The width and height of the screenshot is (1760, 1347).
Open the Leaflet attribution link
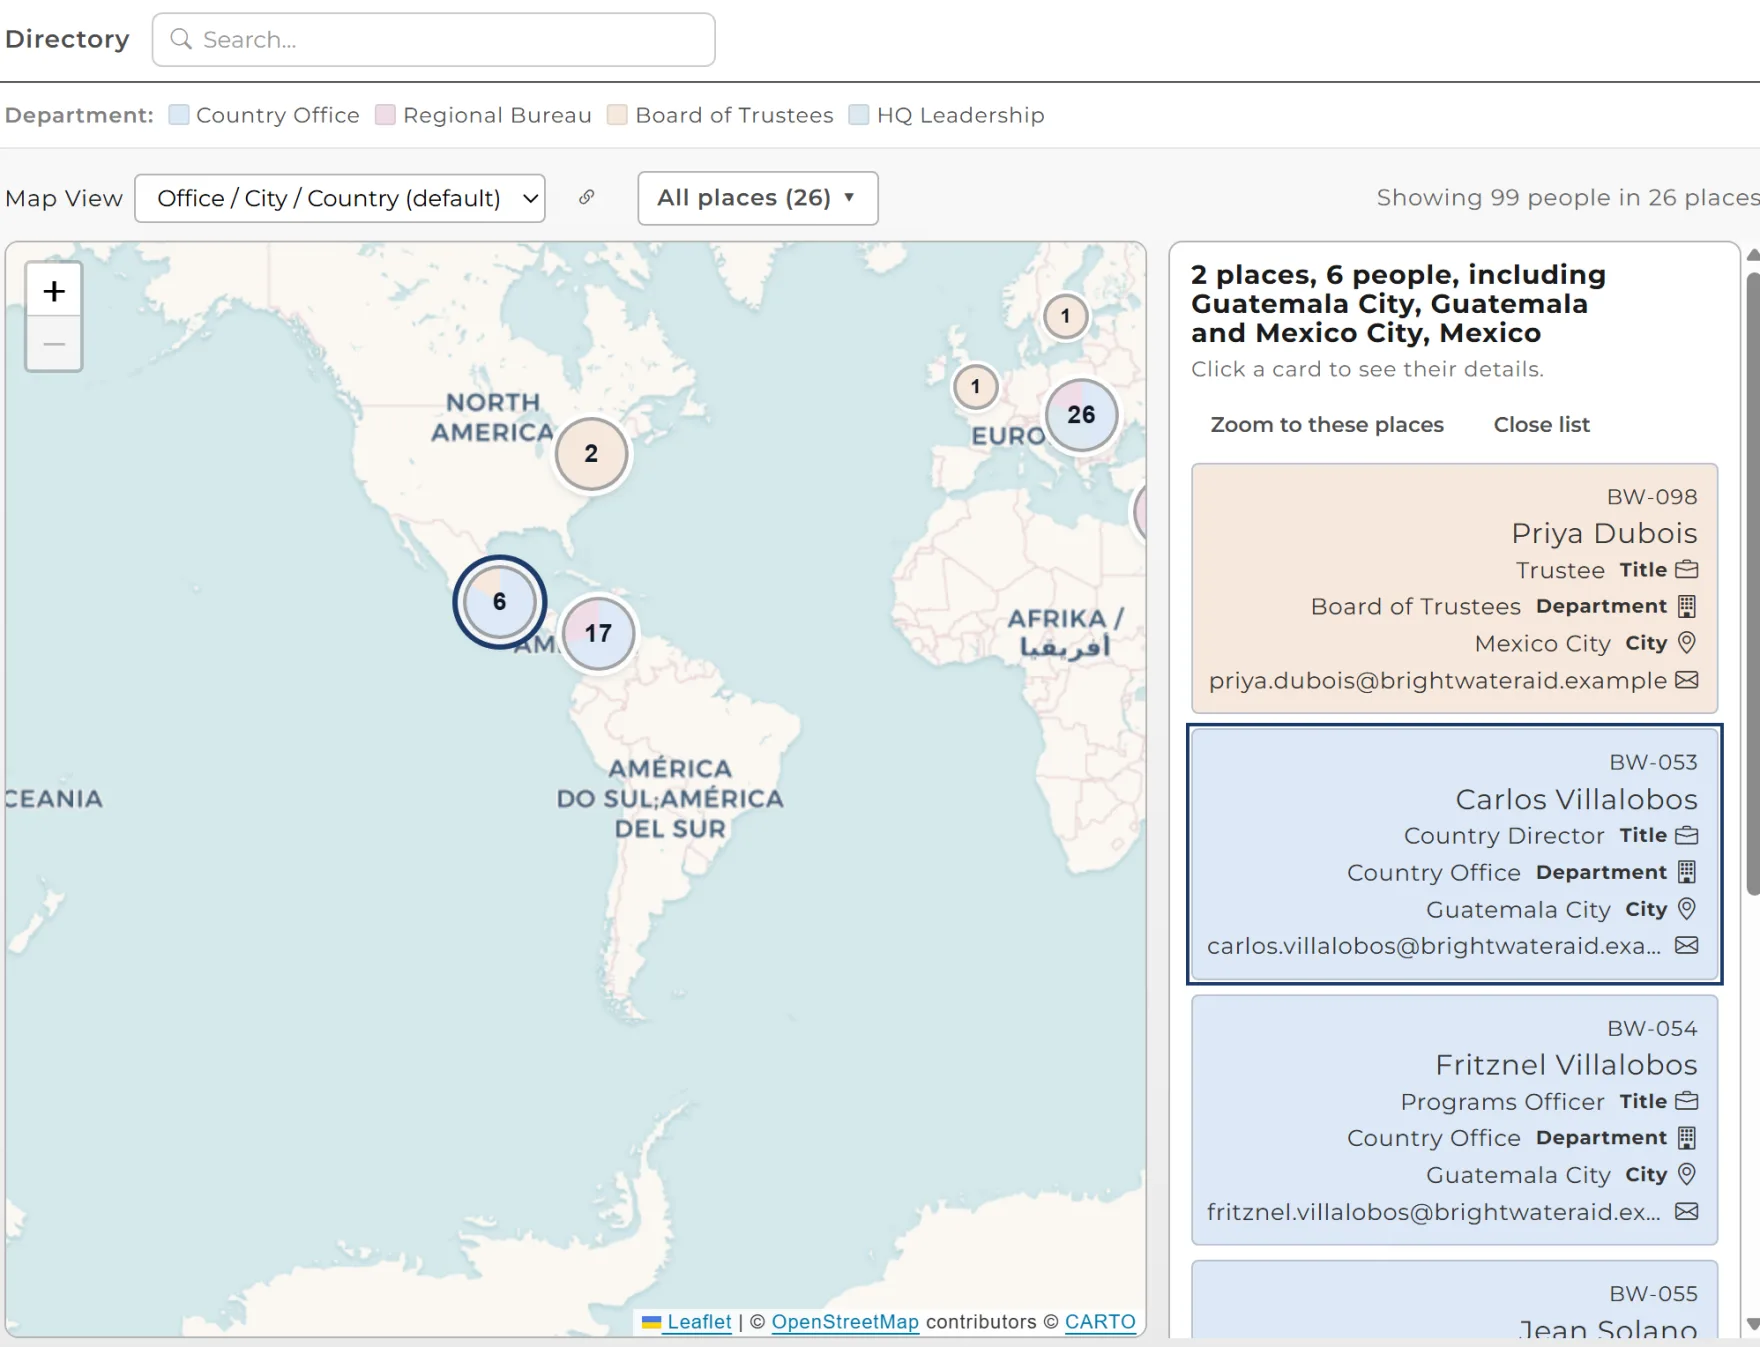[x=699, y=1321]
